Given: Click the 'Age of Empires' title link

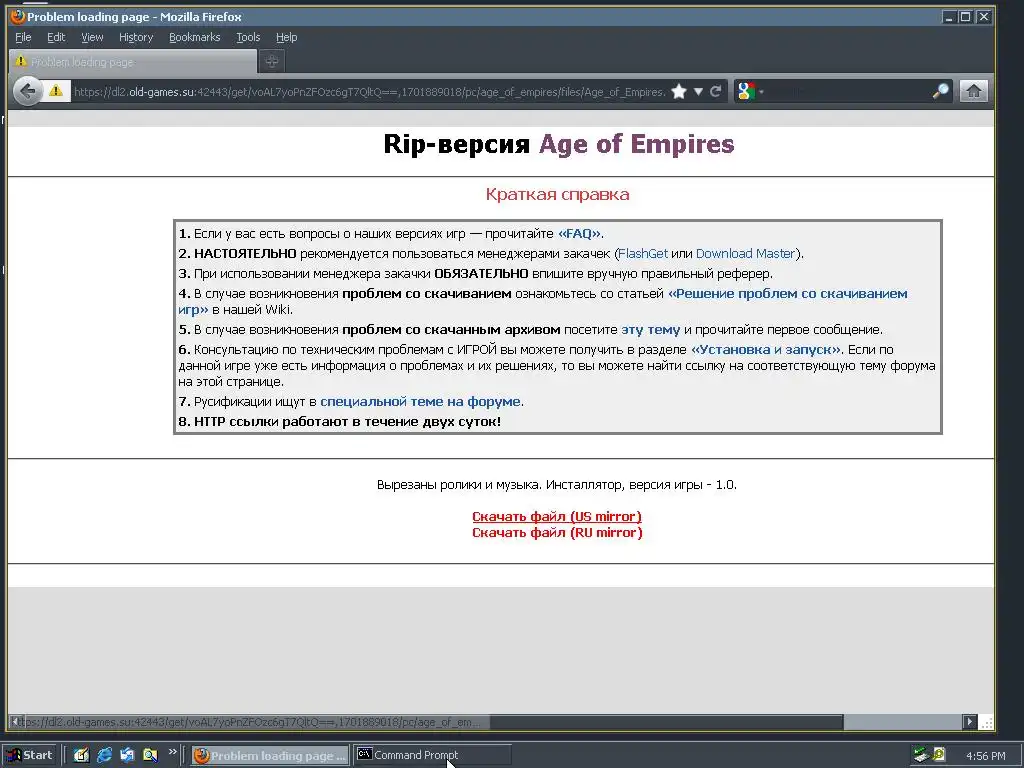Looking at the screenshot, I should pos(637,144).
